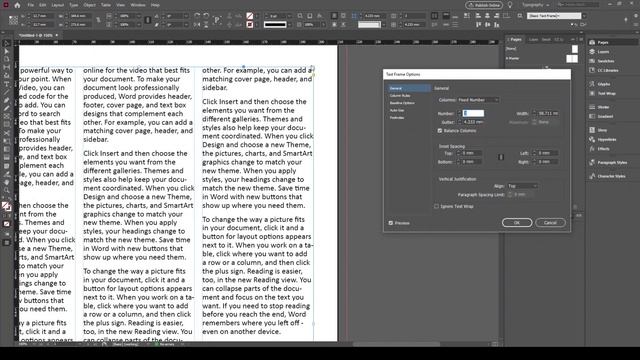The width and height of the screenshot is (640, 360).
Task: Open the Layers panel from the dock
Action: pos(602,52)
